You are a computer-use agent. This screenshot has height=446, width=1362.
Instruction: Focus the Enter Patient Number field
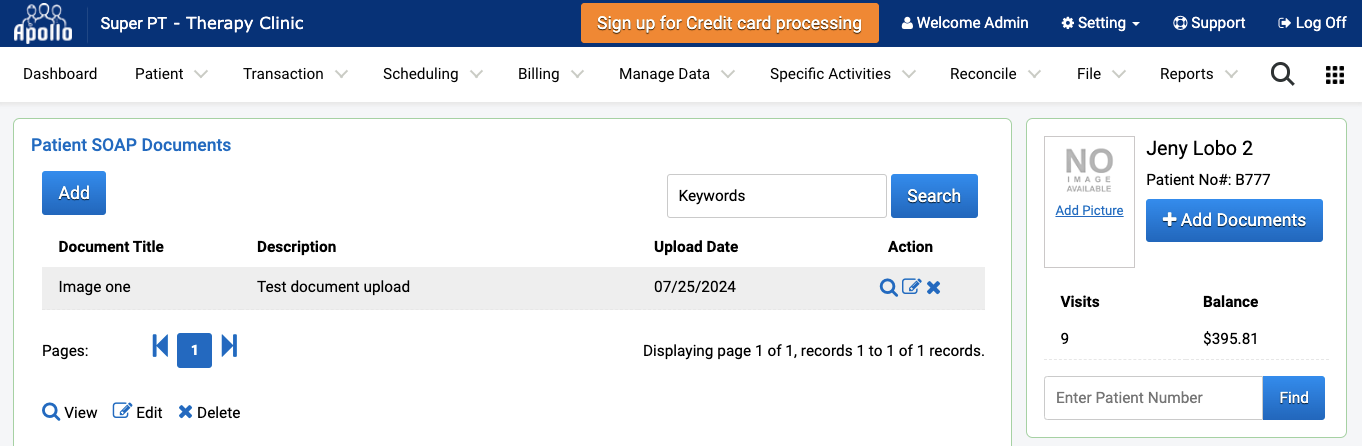click(x=1153, y=398)
